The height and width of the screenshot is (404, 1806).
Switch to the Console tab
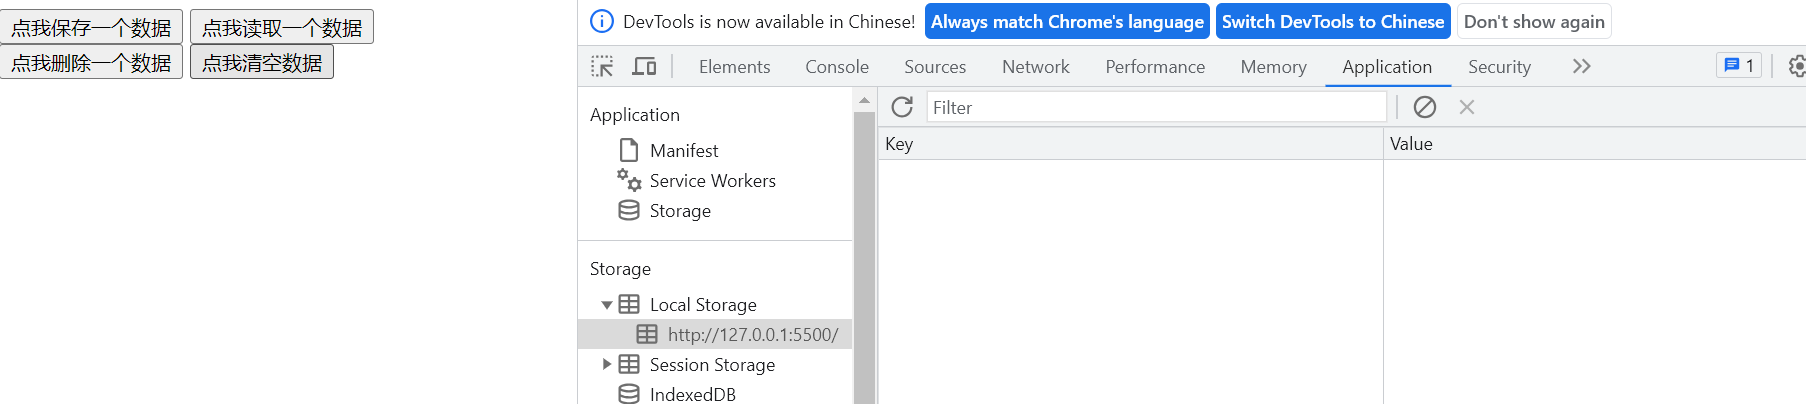(x=837, y=67)
